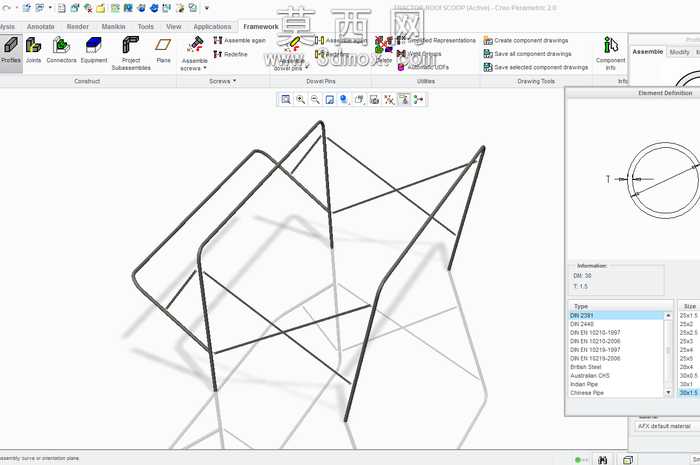The height and width of the screenshot is (465, 700).
Task: Click Save all component drawings
Action: coord(528,54)
